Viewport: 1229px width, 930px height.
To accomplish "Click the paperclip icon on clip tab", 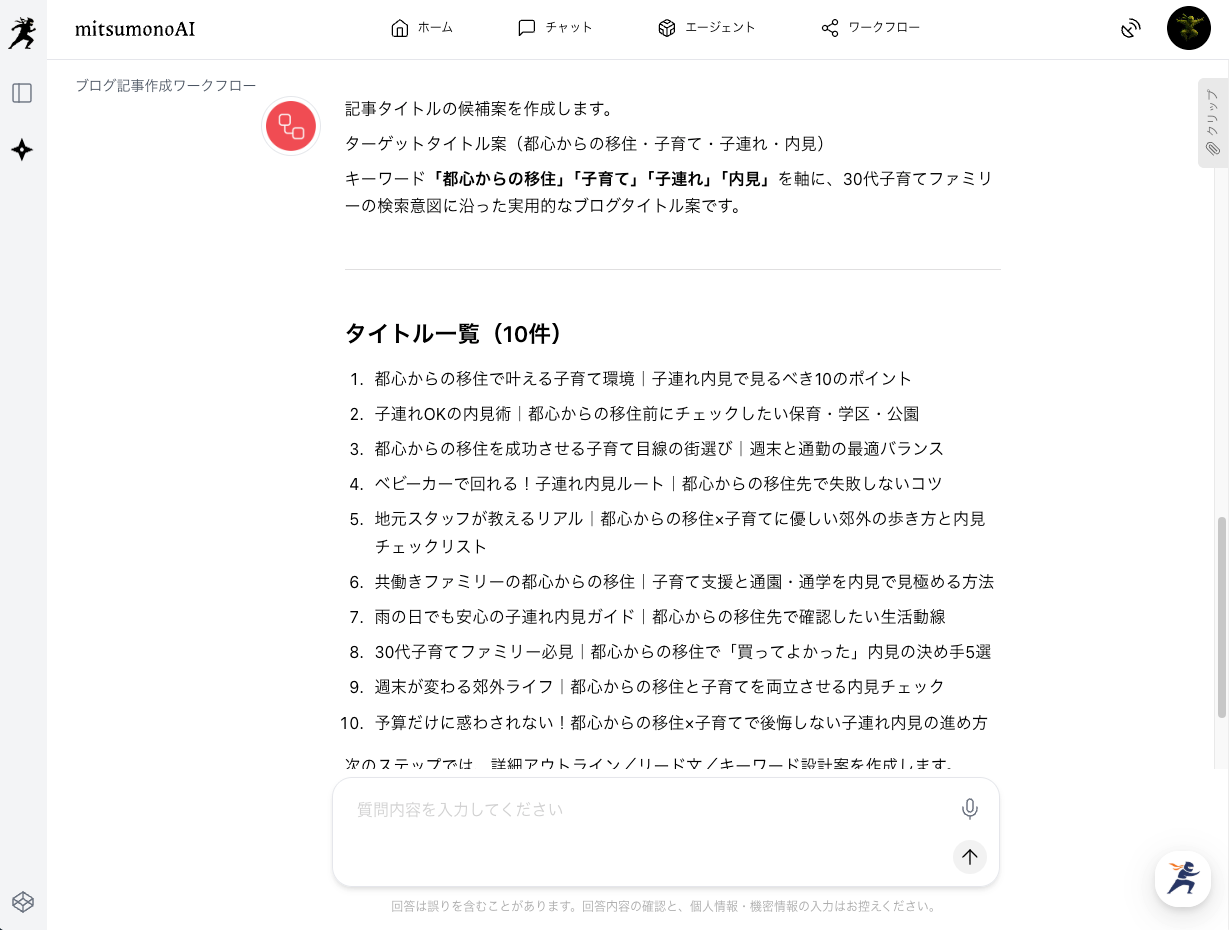I will coord(1212,149).
